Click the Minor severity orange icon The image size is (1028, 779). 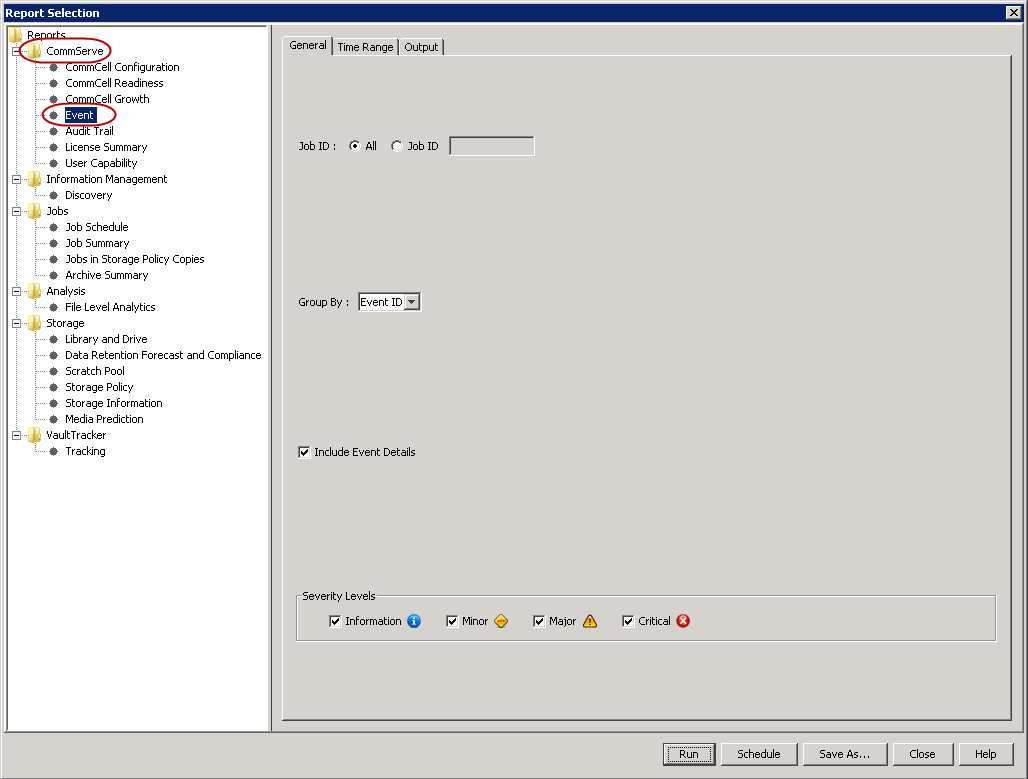(x=501, y=621)
